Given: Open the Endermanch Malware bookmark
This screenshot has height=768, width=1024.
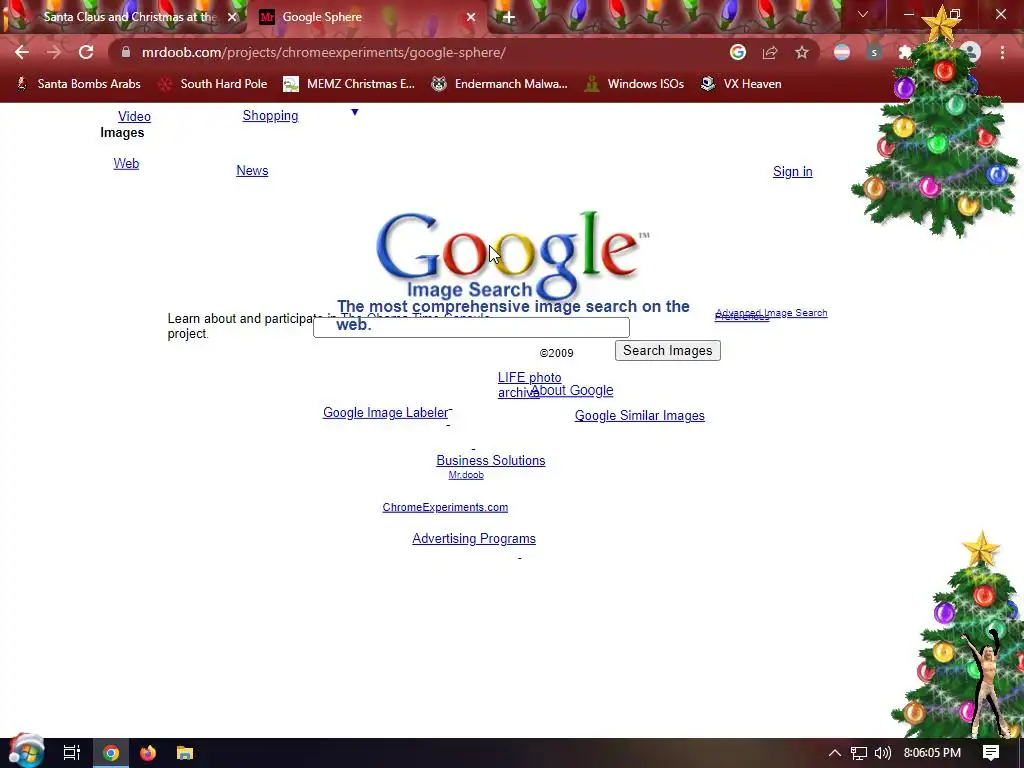Looking at the screenshot, I should [499, 84].
